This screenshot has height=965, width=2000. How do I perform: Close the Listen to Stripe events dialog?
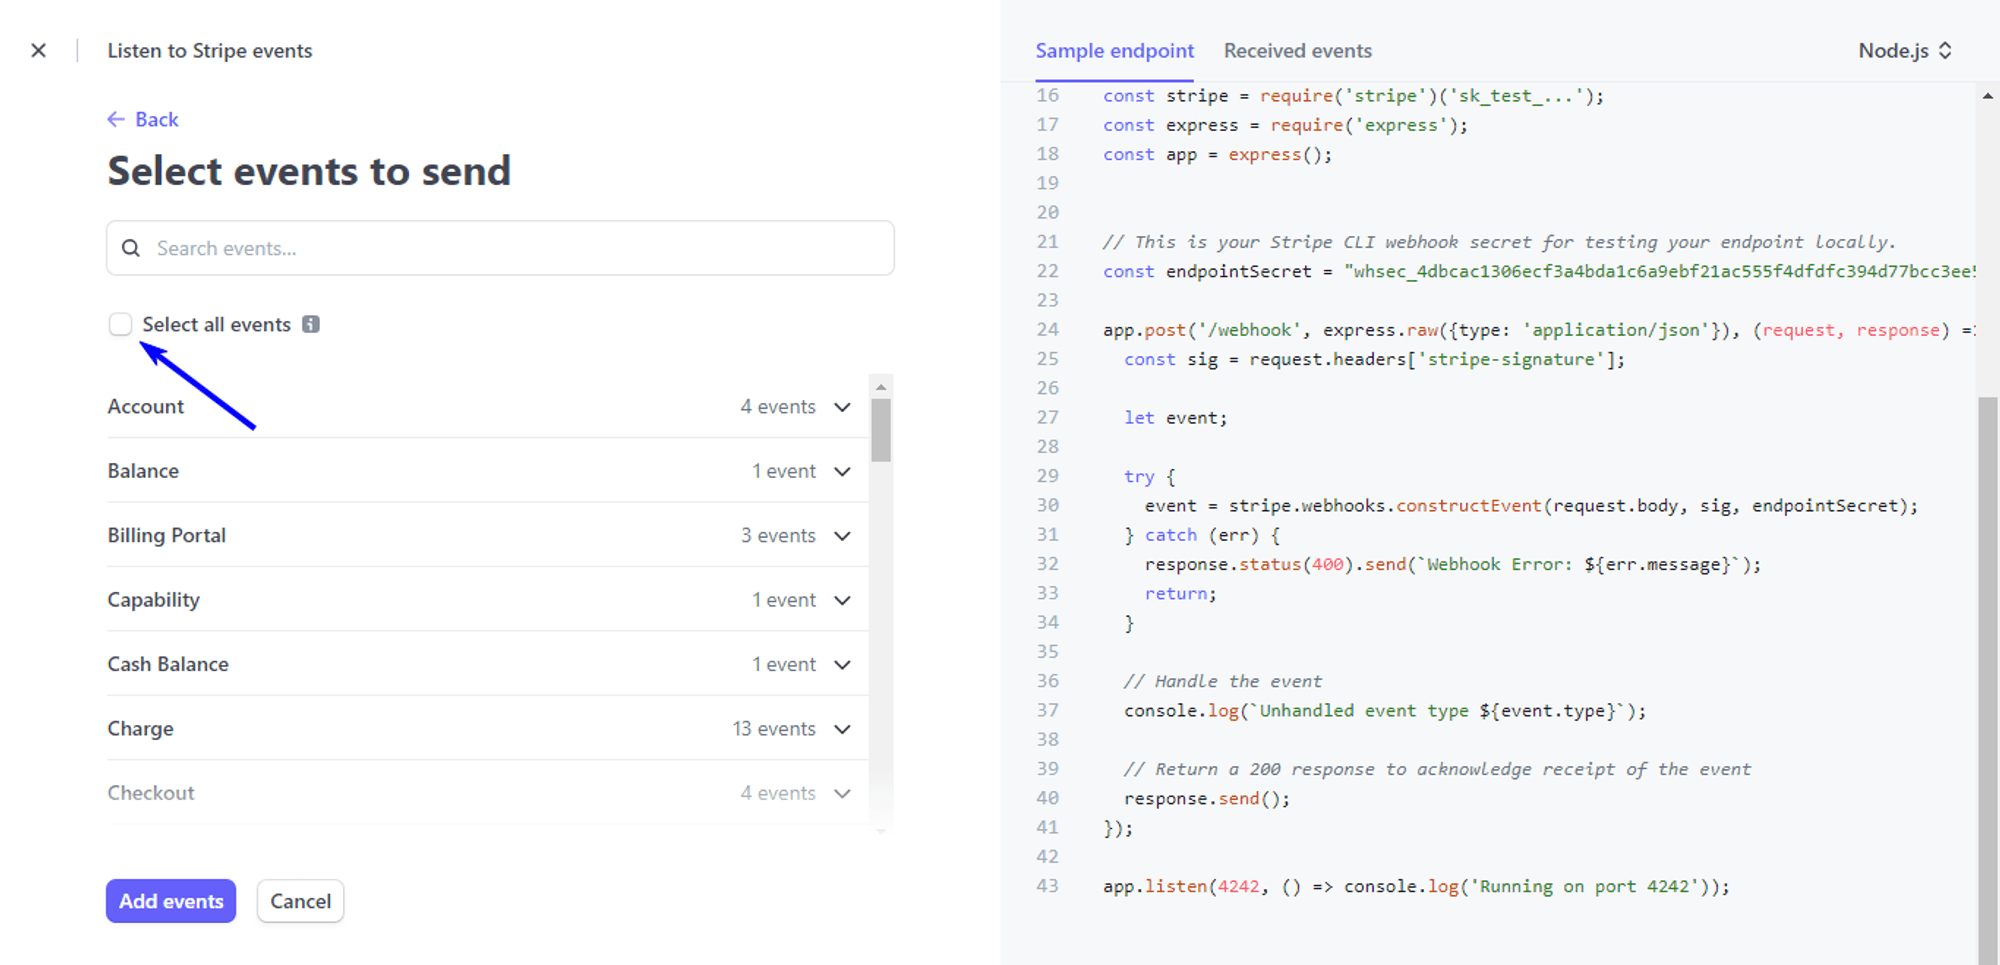[x=38, y=51]
